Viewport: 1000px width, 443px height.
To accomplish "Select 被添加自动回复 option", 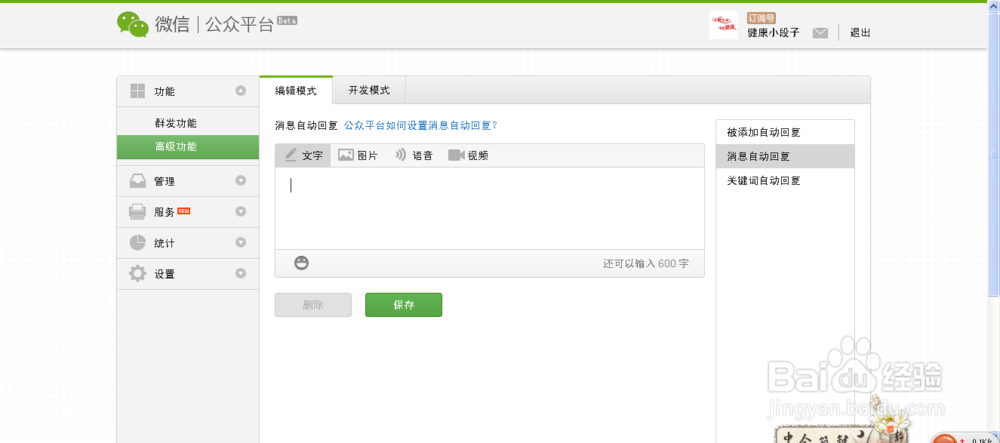I will coord(785,133).
